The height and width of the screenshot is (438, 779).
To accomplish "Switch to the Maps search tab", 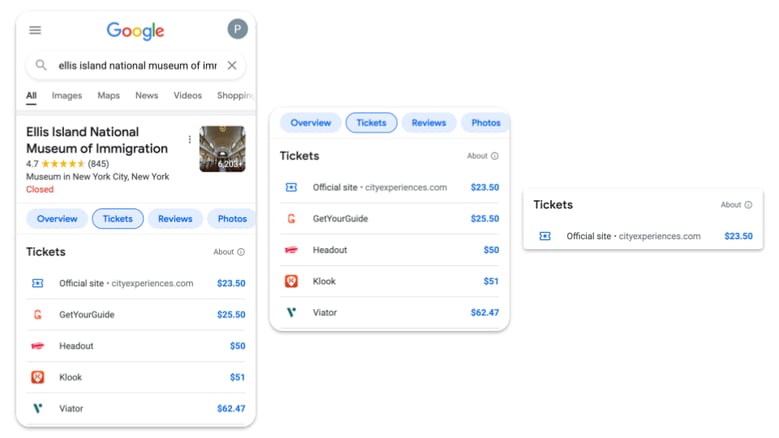I will coord(108,96).
